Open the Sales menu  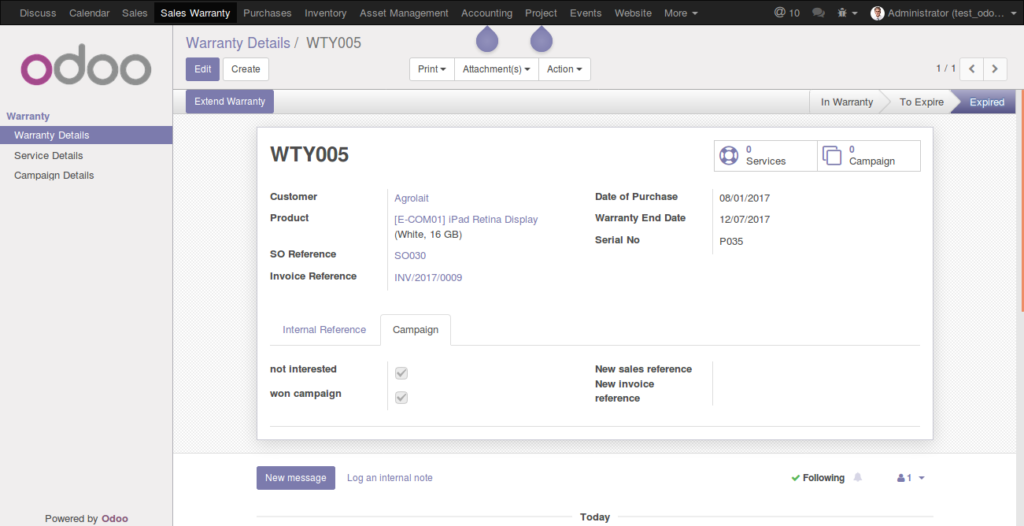coord(135,12)
